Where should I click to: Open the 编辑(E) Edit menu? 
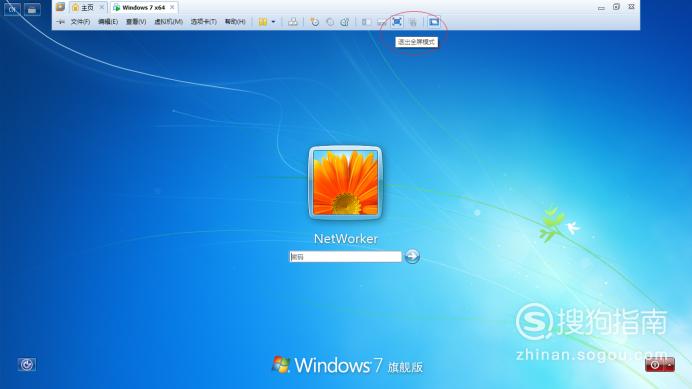point(108,22)
